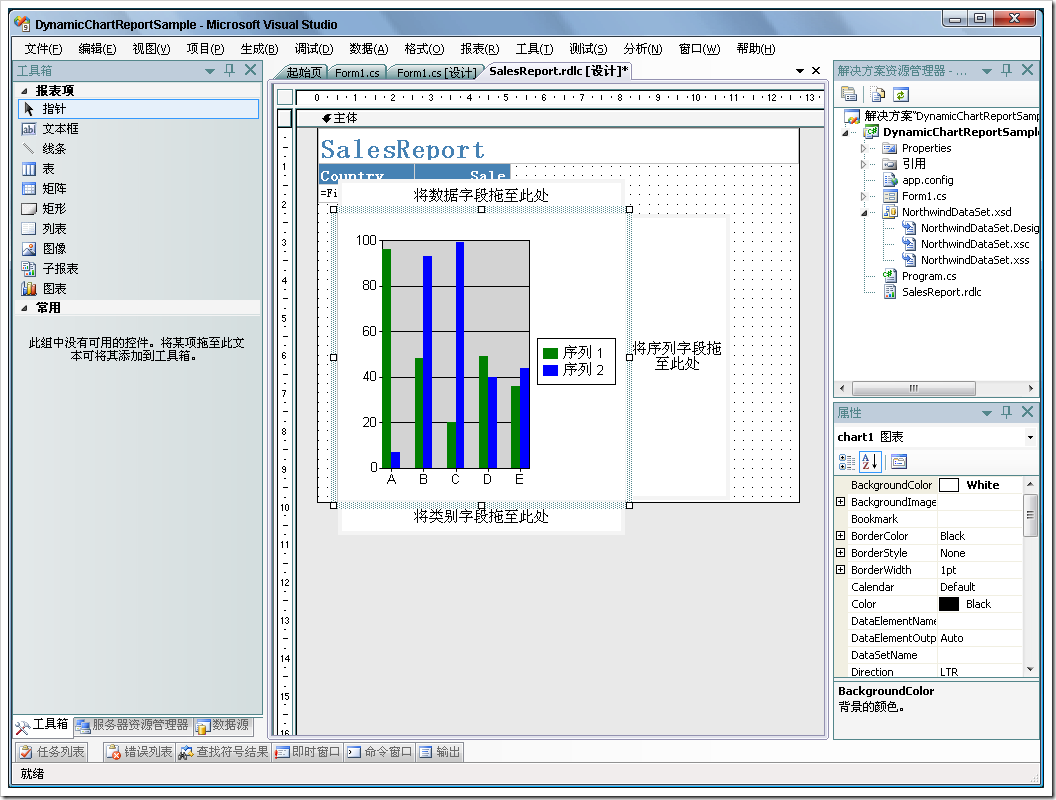Toggle auto-hide pin on 工具箱 panel

pyautogui.click(x=230, y=70)
